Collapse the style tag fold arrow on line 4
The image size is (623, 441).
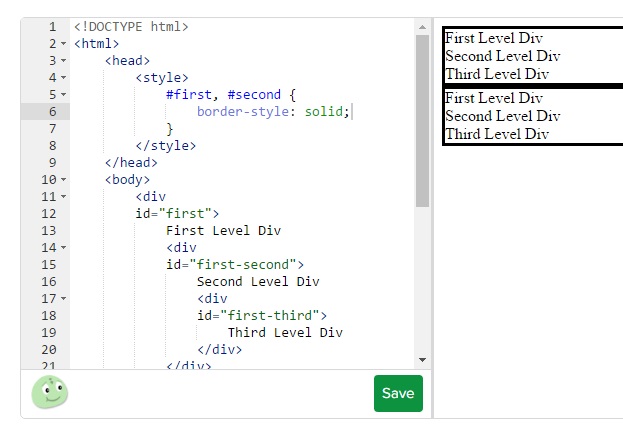[64, 77]
